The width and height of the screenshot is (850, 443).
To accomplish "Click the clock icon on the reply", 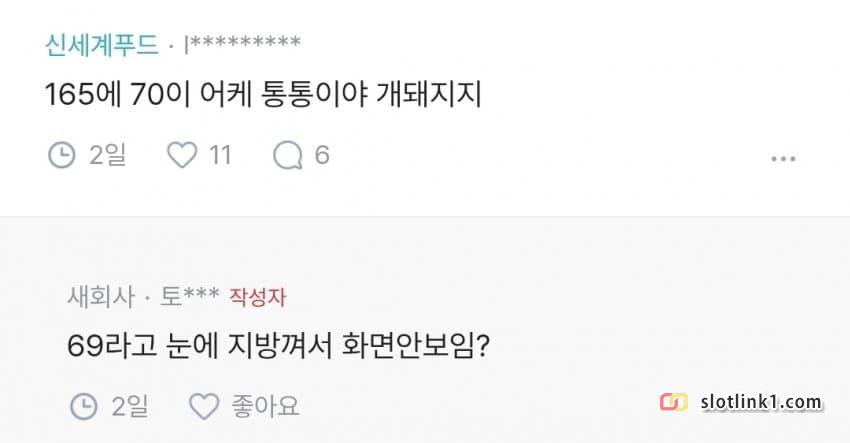I will tap(84, 406).
